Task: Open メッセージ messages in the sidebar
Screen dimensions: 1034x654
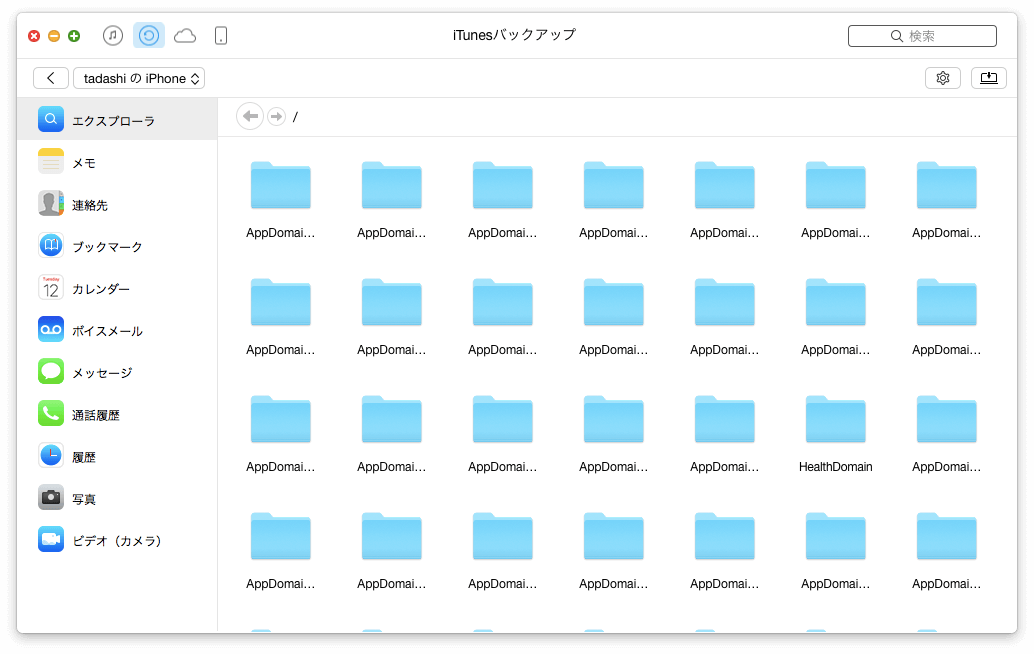Action: pos(117,372)
